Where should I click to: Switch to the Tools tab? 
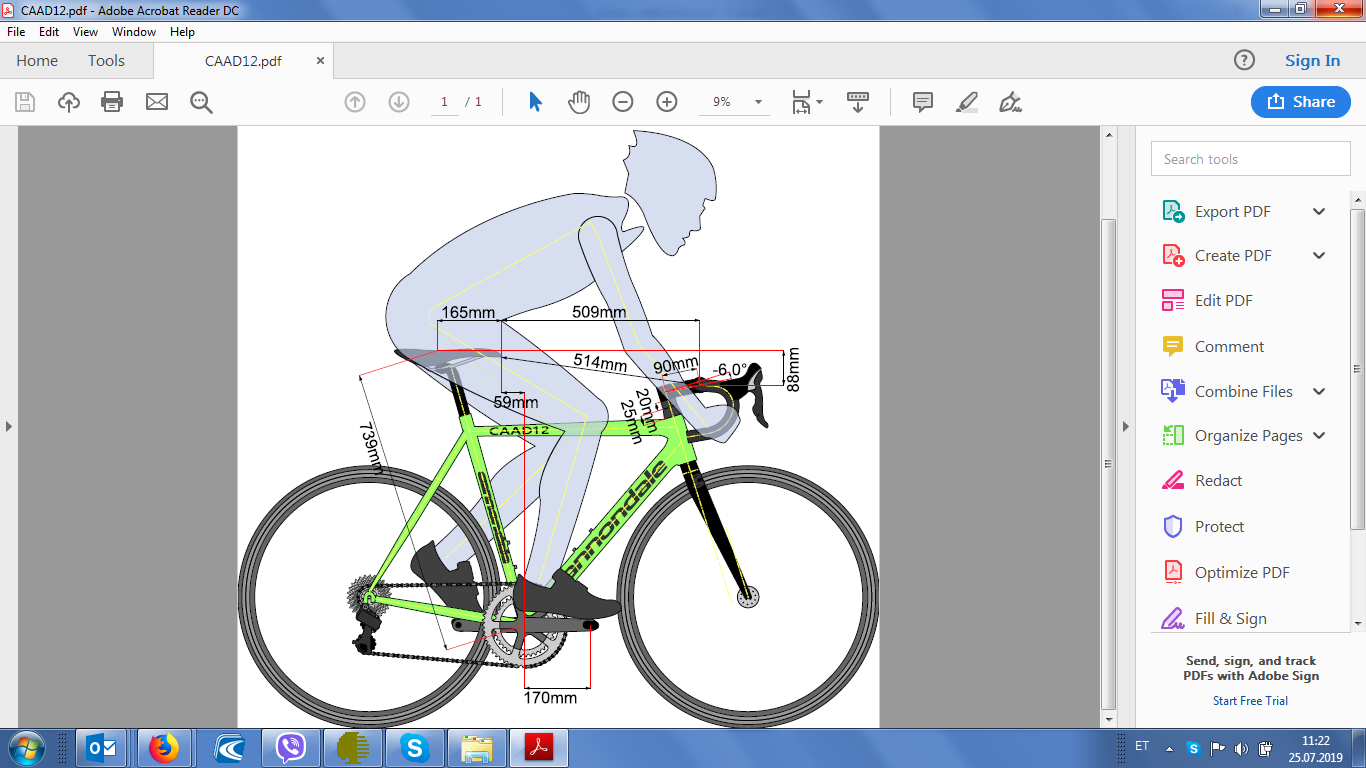(106, 61)
